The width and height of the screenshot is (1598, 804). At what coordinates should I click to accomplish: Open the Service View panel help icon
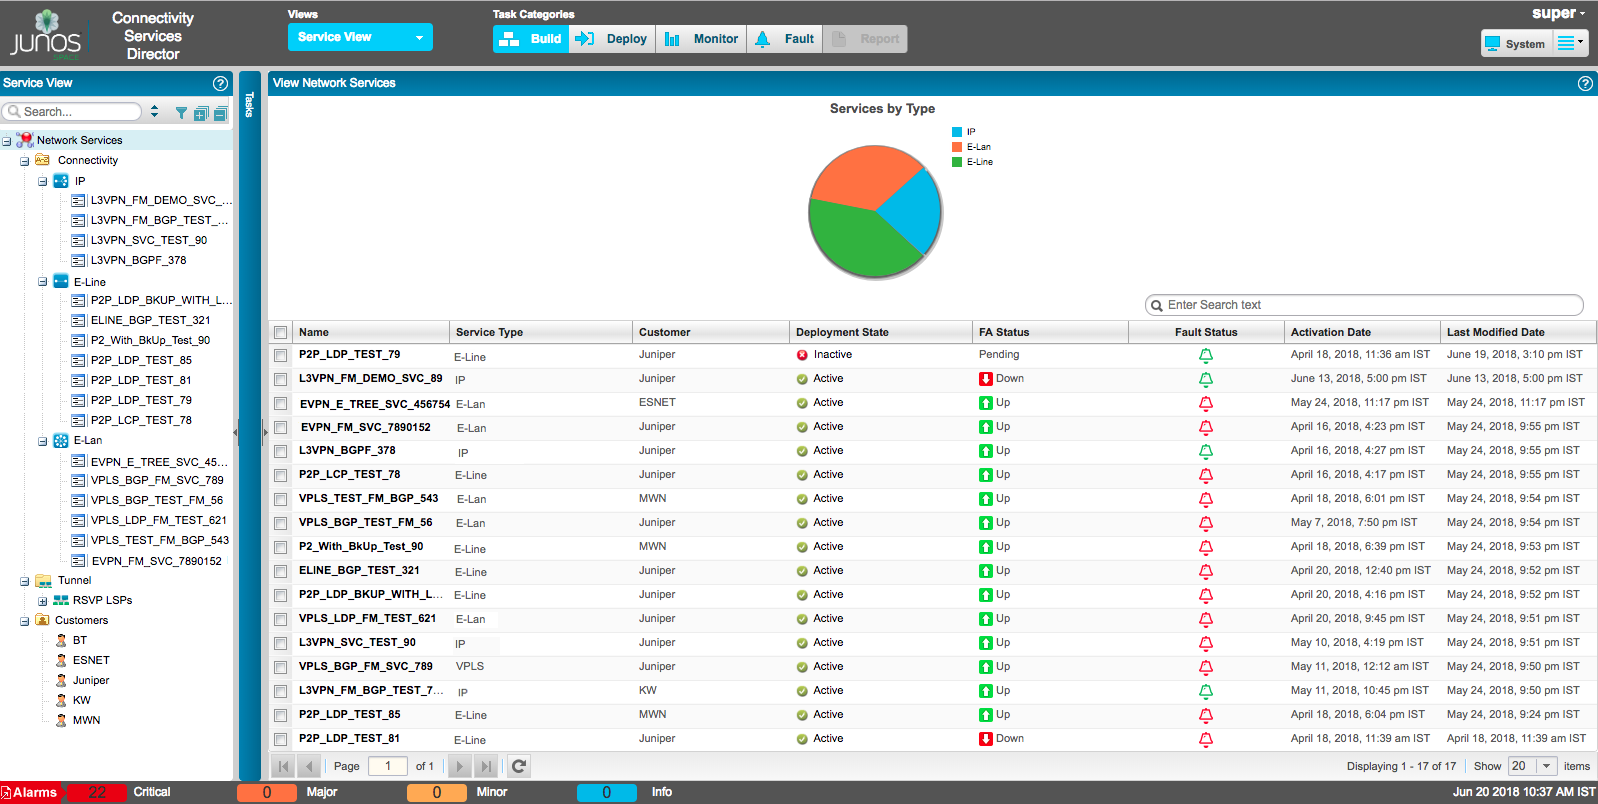click(x=220, y=83)
